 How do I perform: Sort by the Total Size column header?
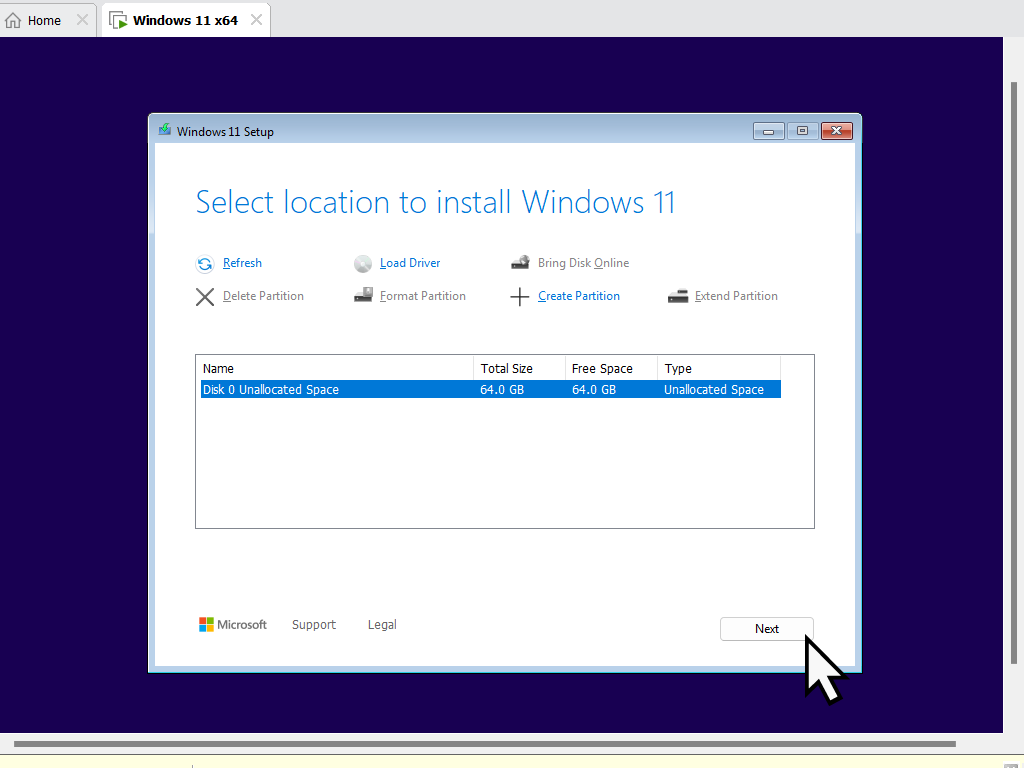(505, 368)
